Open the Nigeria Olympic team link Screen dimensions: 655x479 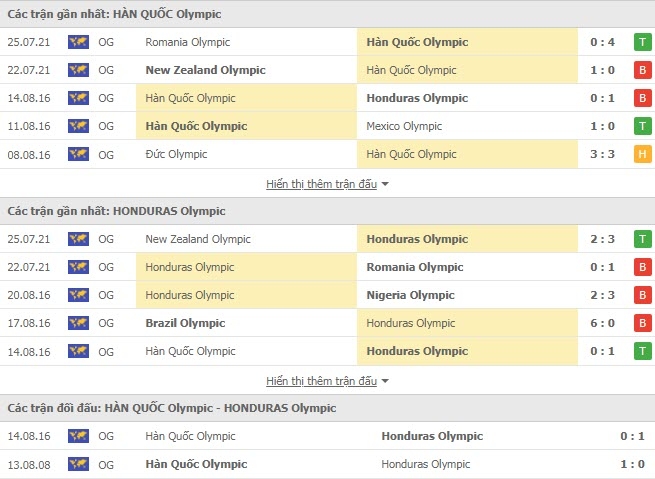[x=410, y=295]
